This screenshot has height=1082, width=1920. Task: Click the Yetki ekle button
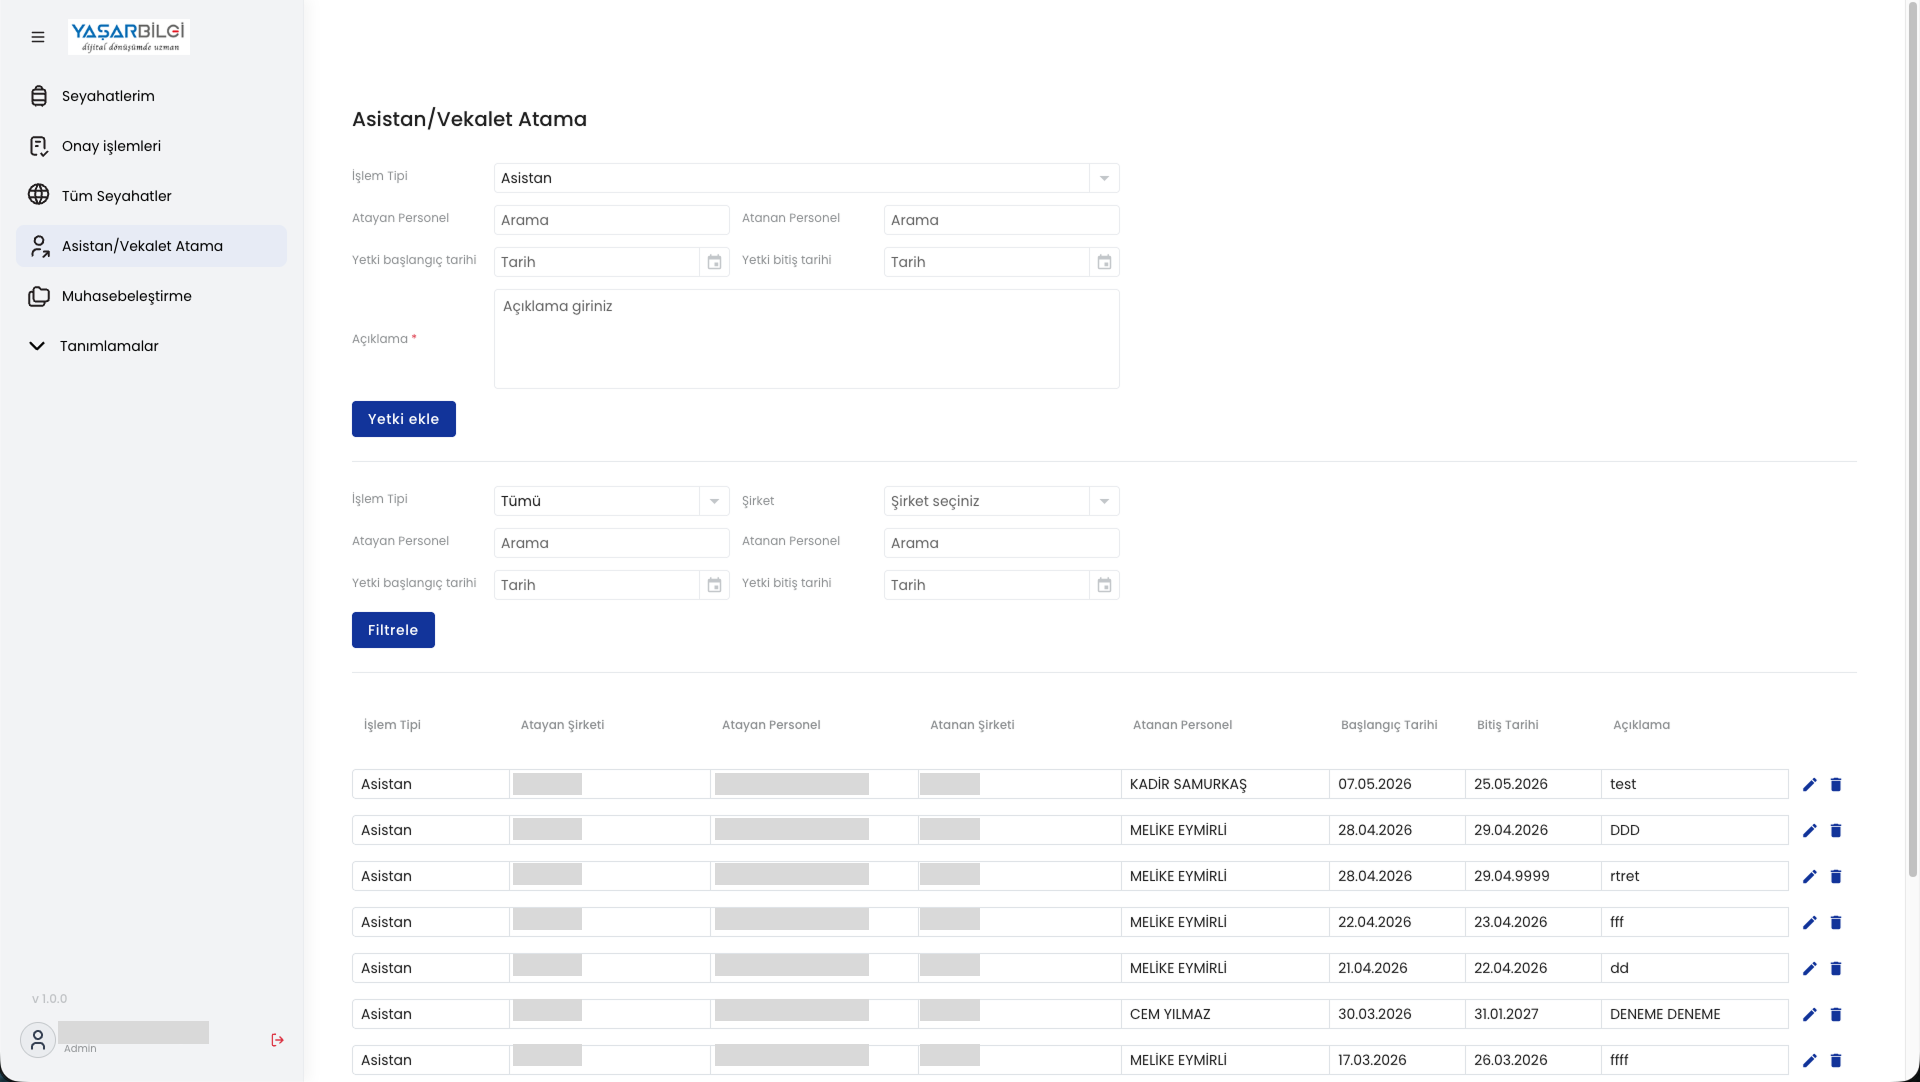[403, 419]
